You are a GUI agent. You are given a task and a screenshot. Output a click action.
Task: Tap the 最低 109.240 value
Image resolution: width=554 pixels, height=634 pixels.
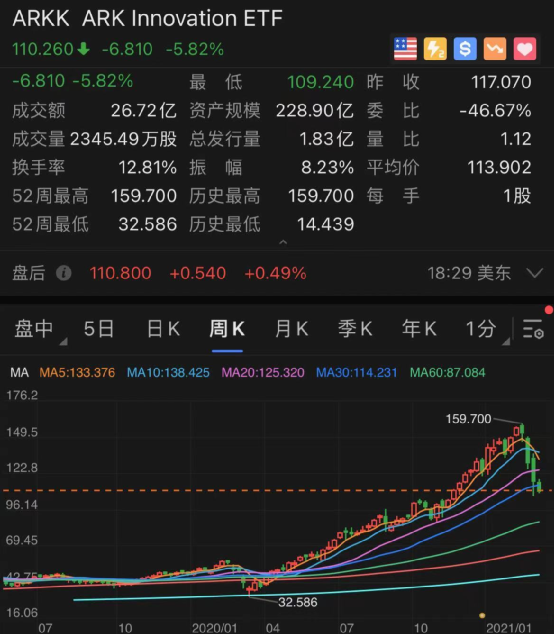pyautogui.click(x=321, y=82)
